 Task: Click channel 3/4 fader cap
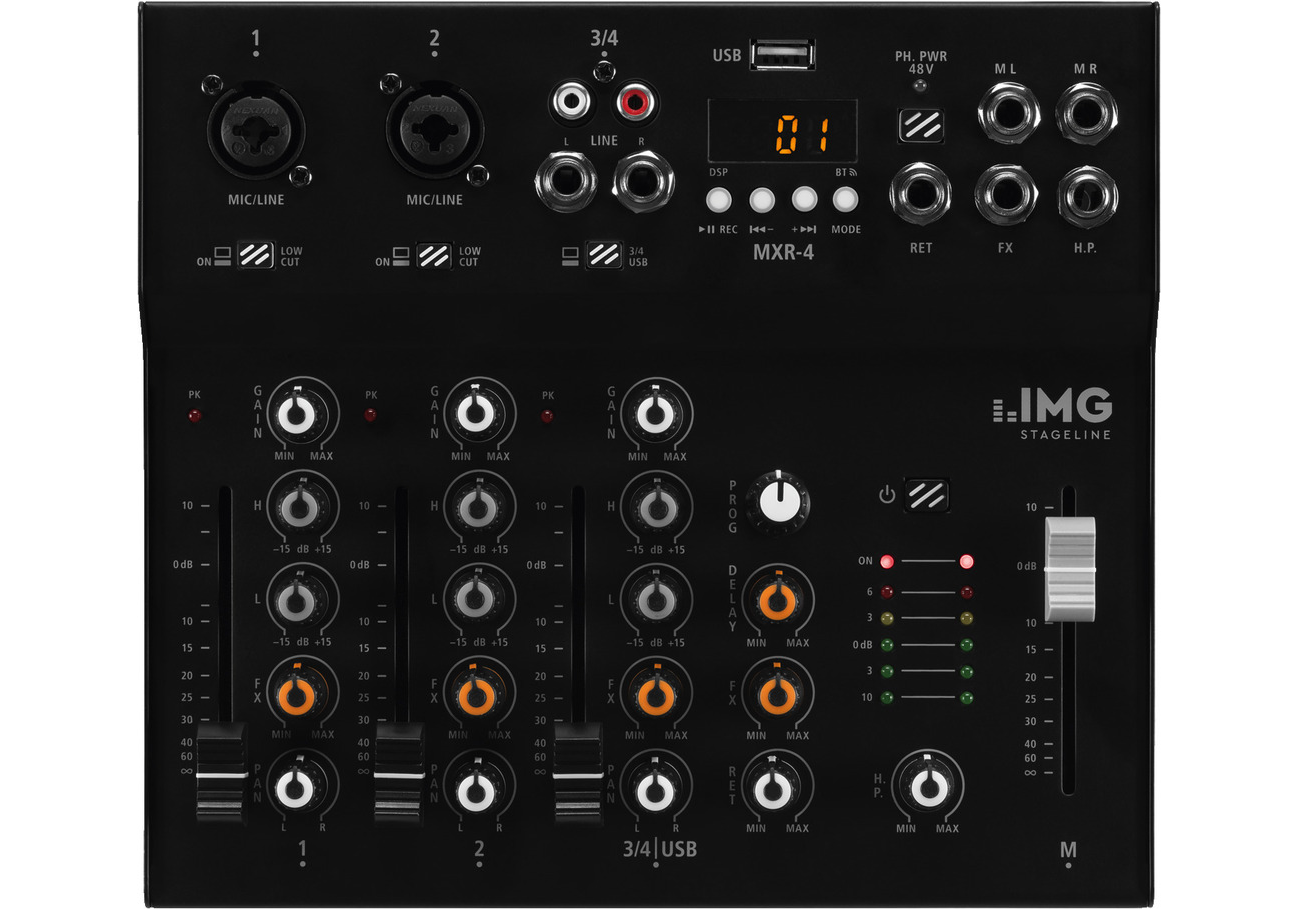pos(578,772)
